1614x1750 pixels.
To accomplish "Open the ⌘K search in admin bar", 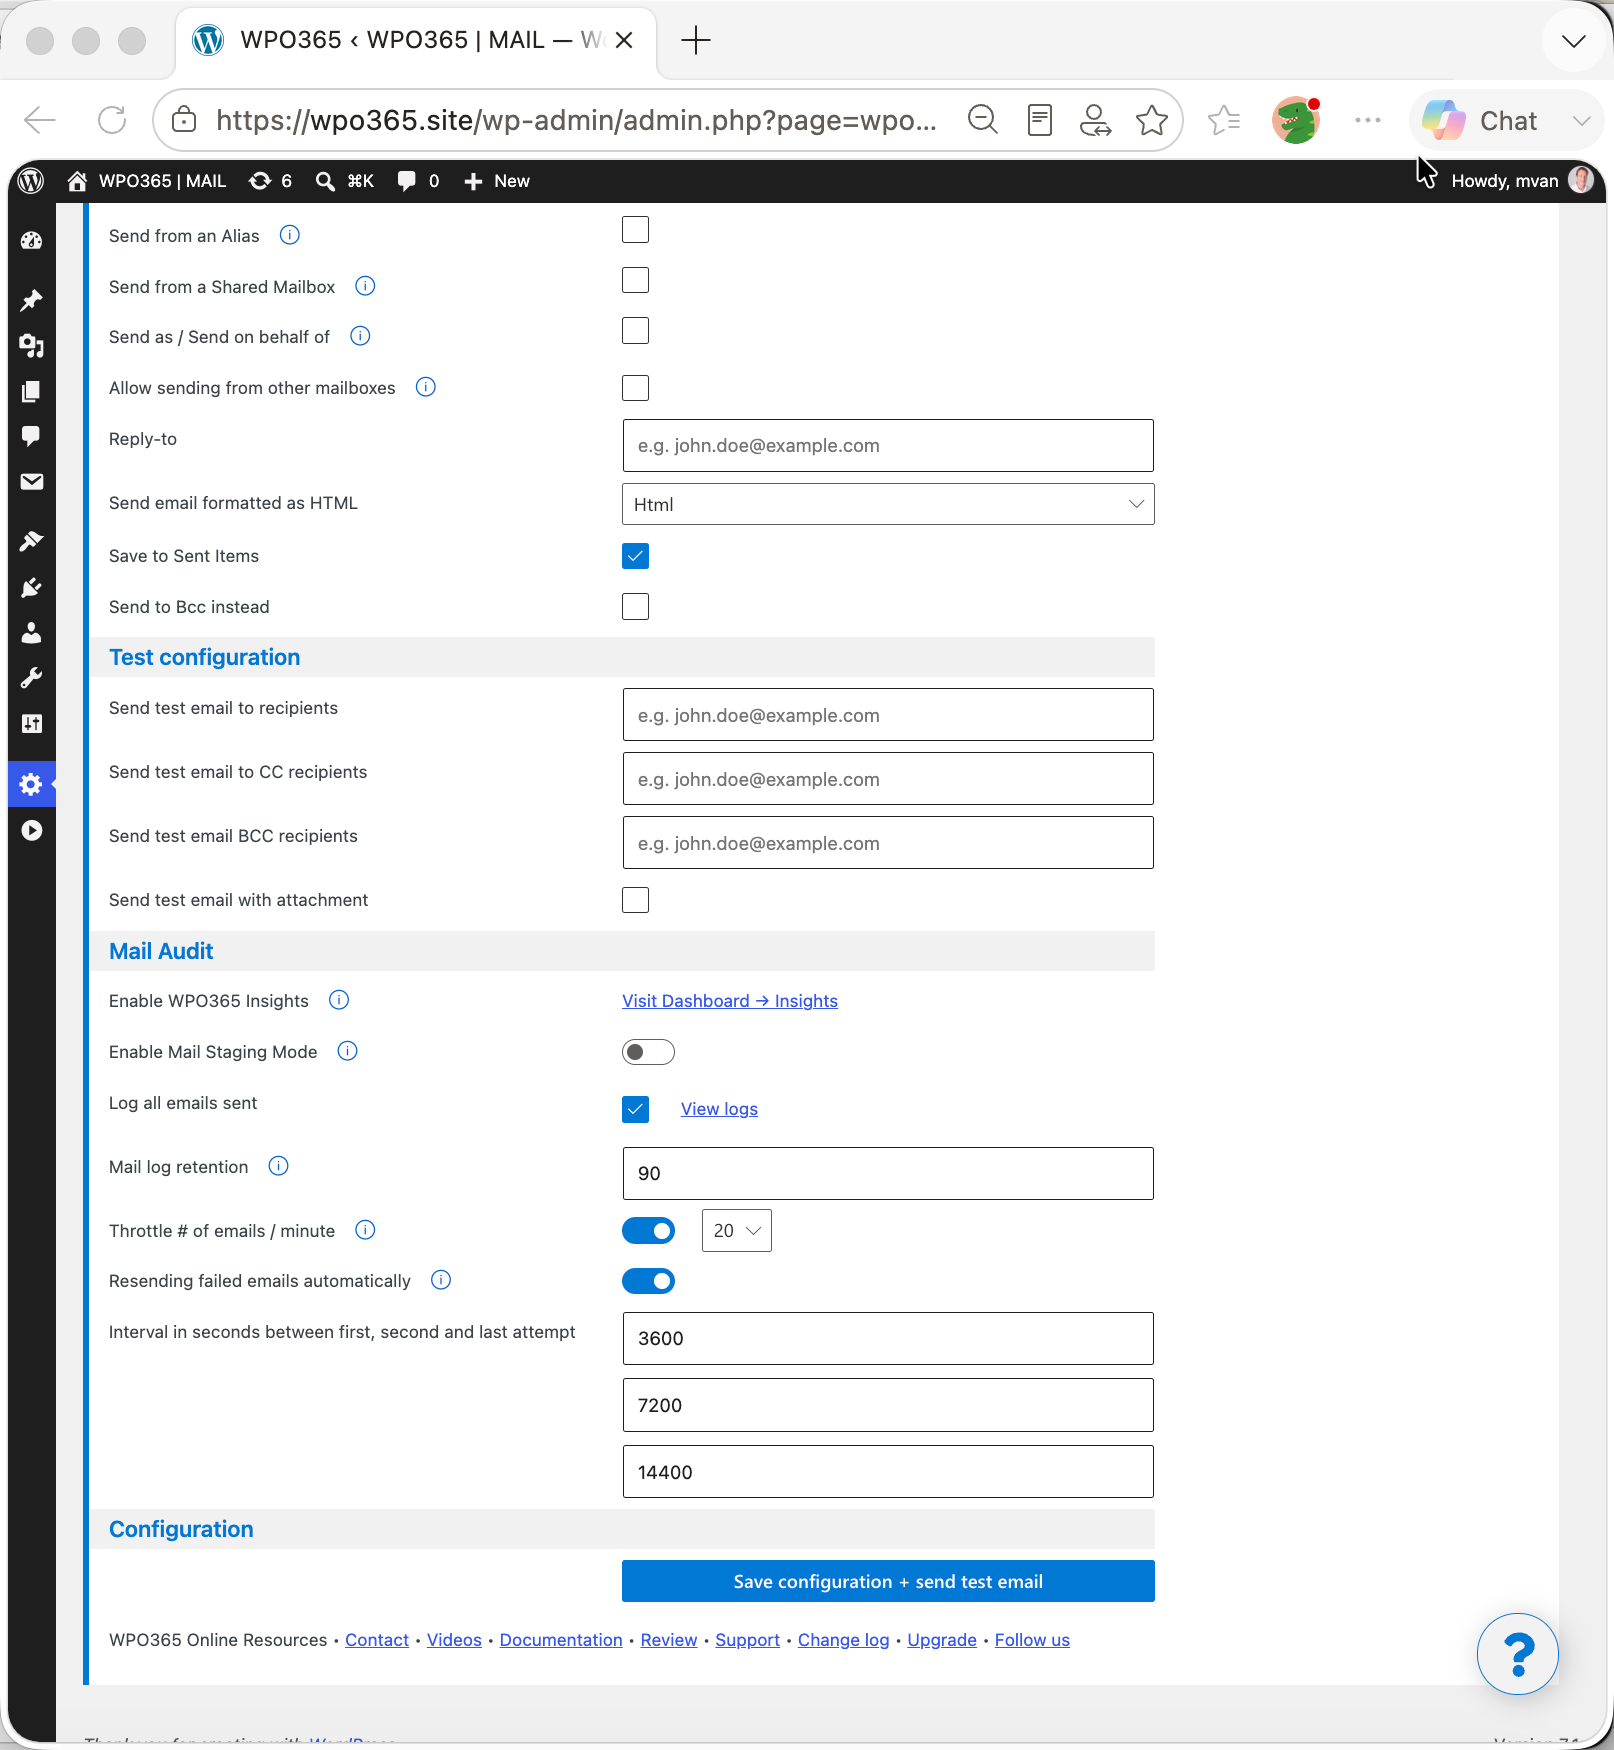I will 345,181.
